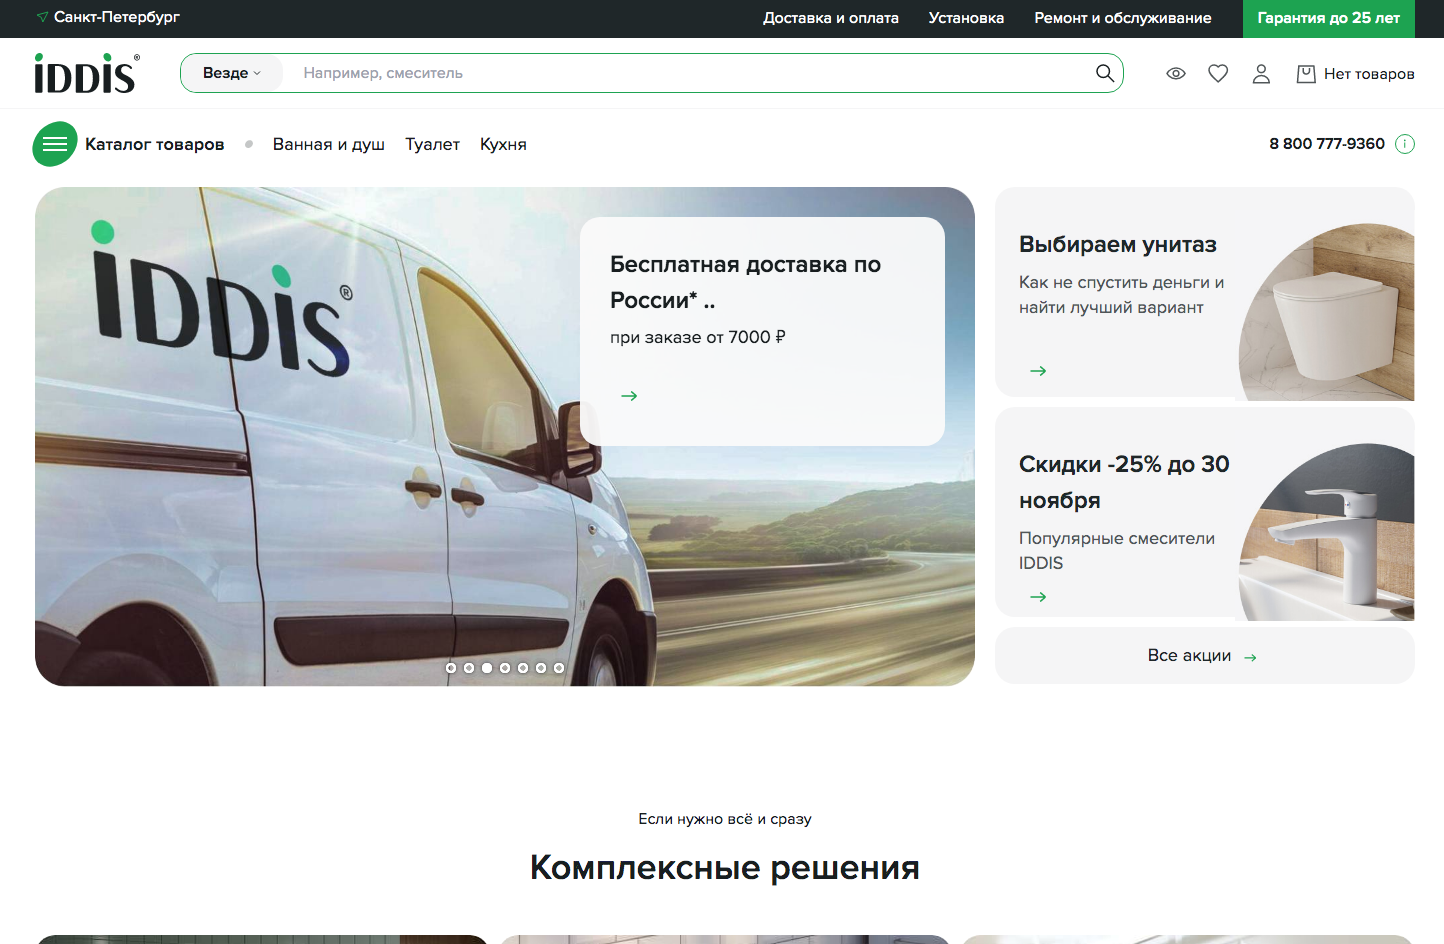Click white faucet image thumbnail
Image resolution: width=1444 pixels, height=944 pixels.
[x=1327, y=532]
